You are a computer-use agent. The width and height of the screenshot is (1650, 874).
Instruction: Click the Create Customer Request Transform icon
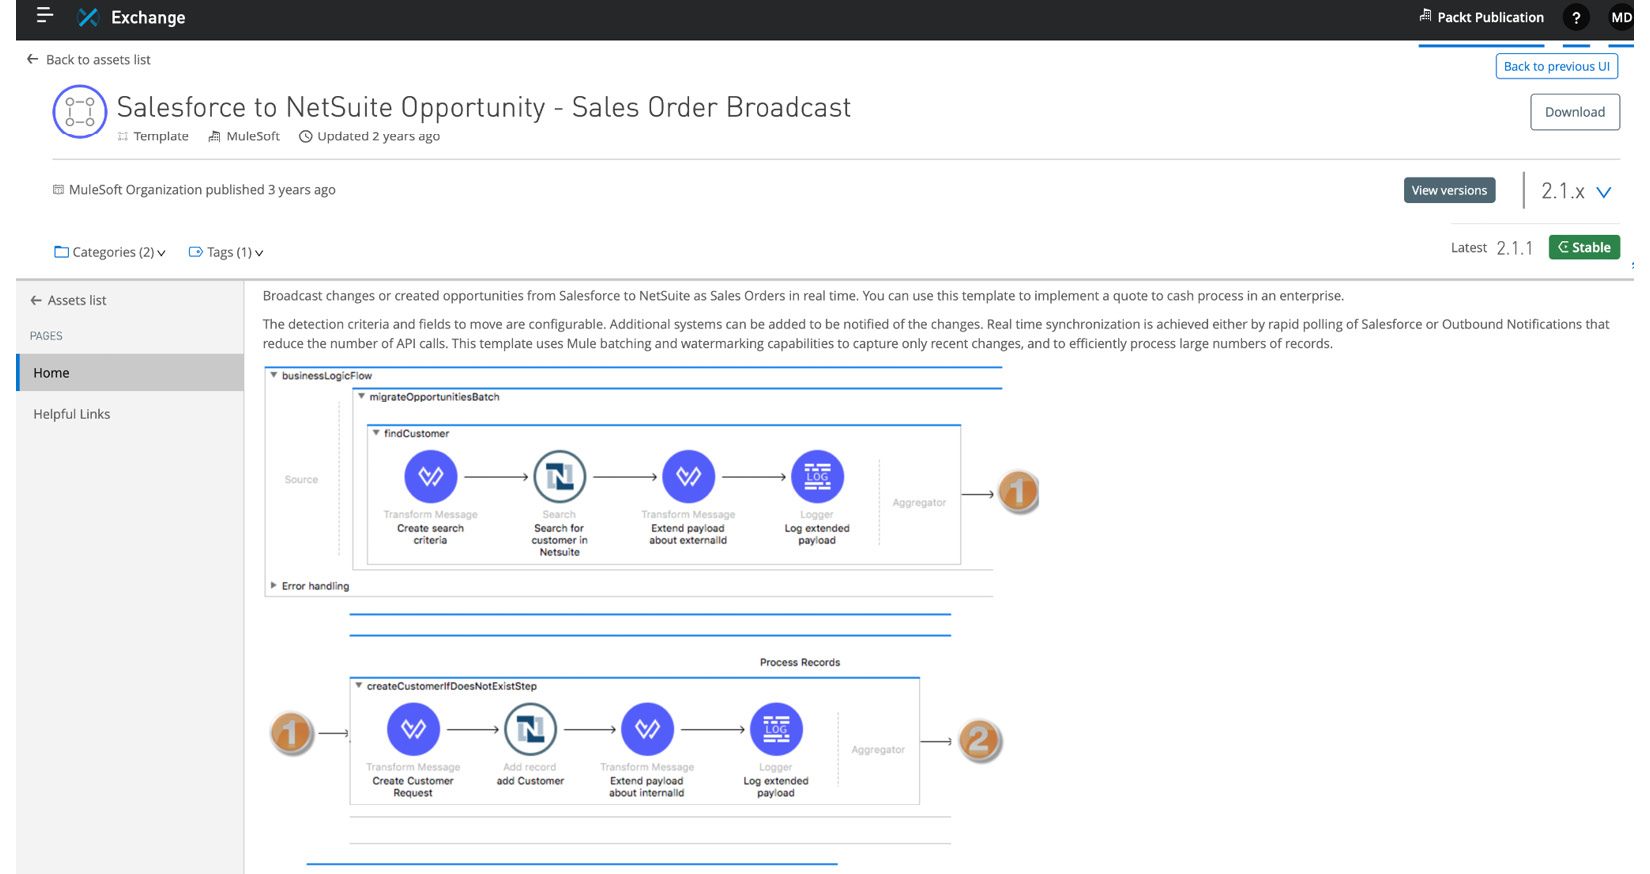(413, 730)
